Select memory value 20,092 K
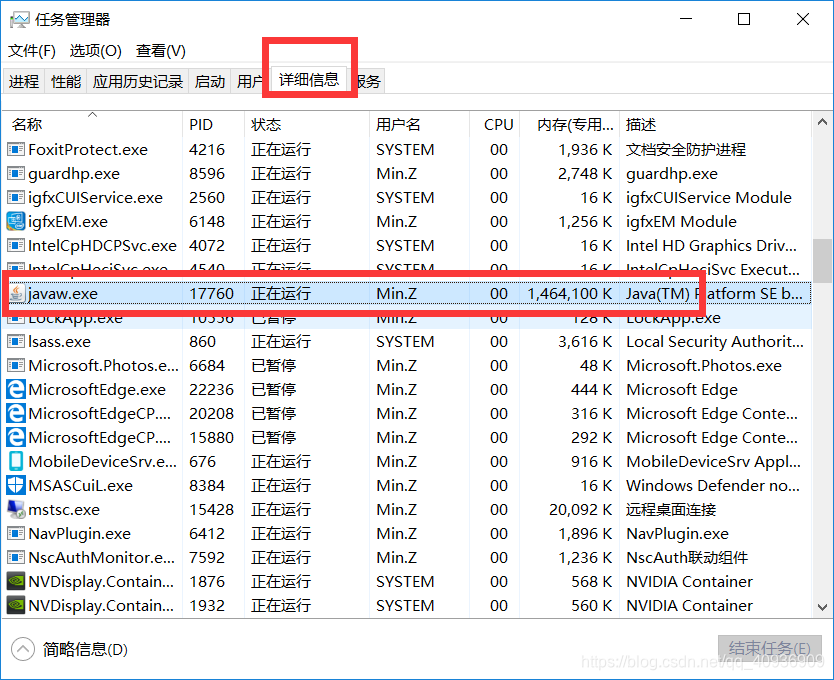 (x=580, y=509)
